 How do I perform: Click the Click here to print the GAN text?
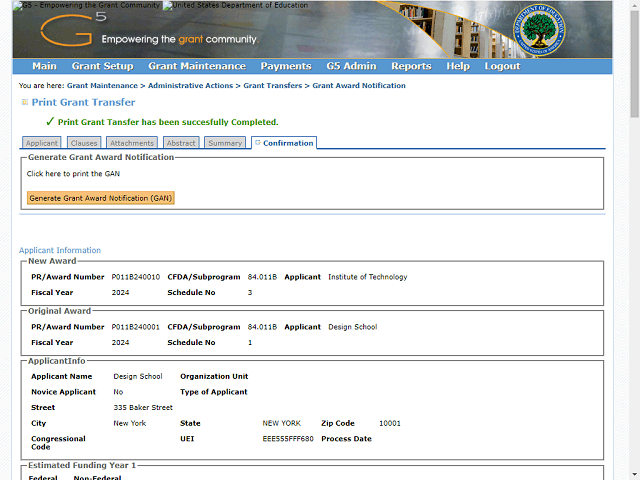click(x=73, y=173)
